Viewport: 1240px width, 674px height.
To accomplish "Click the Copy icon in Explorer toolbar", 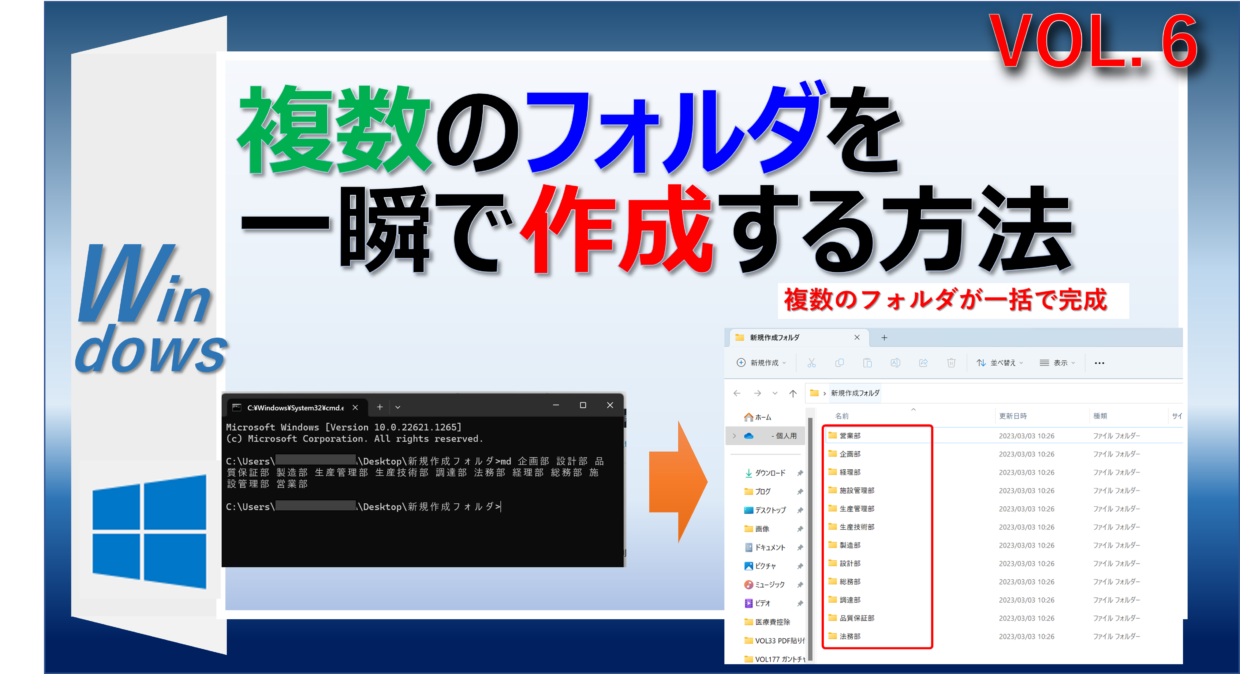I will coord(840,363).
